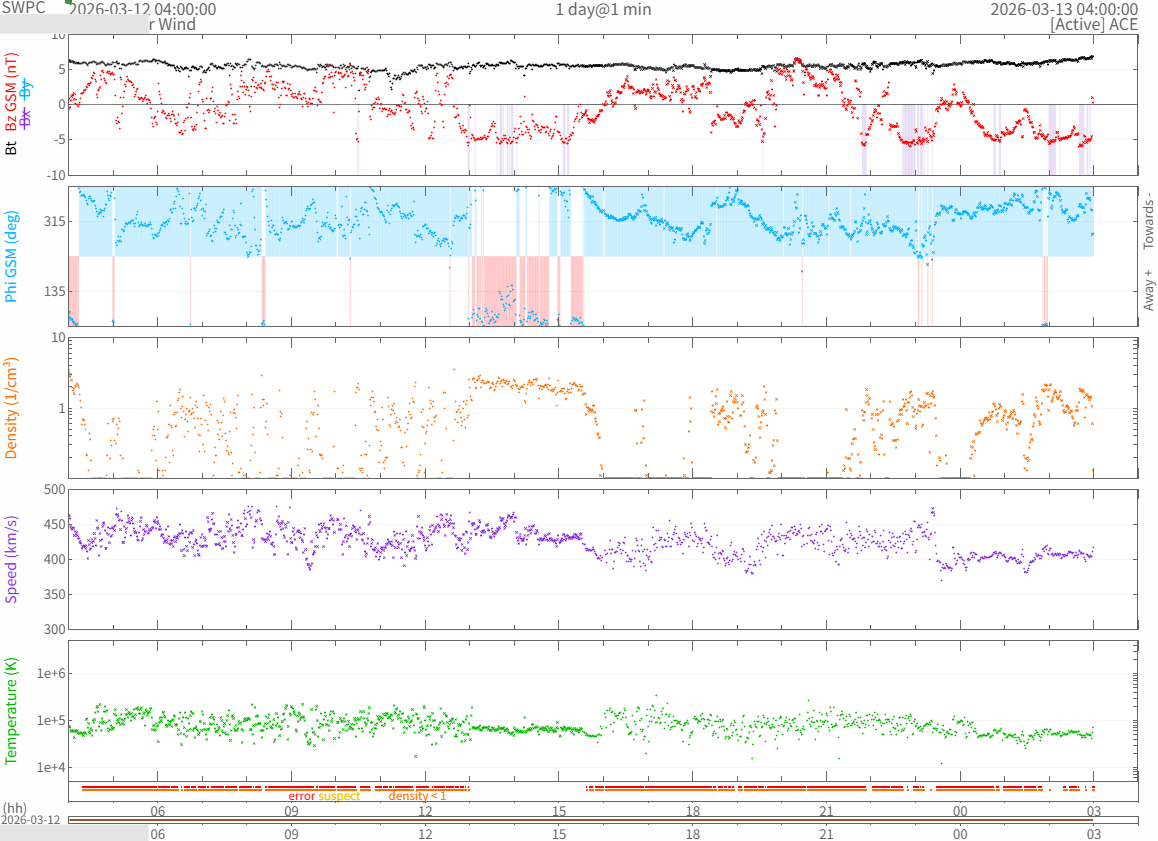Toggle the Bz GSM (nT) series
The height and width of the screenshot is (841, 1158).
click(12, 94)
